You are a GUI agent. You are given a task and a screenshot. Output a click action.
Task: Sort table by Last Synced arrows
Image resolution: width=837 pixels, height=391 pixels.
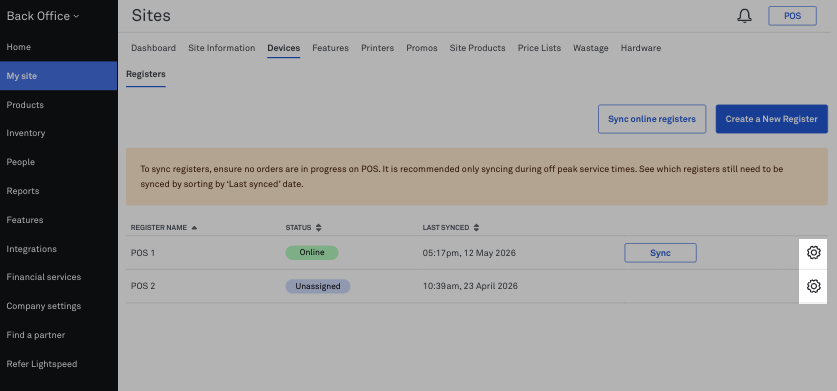476,228
